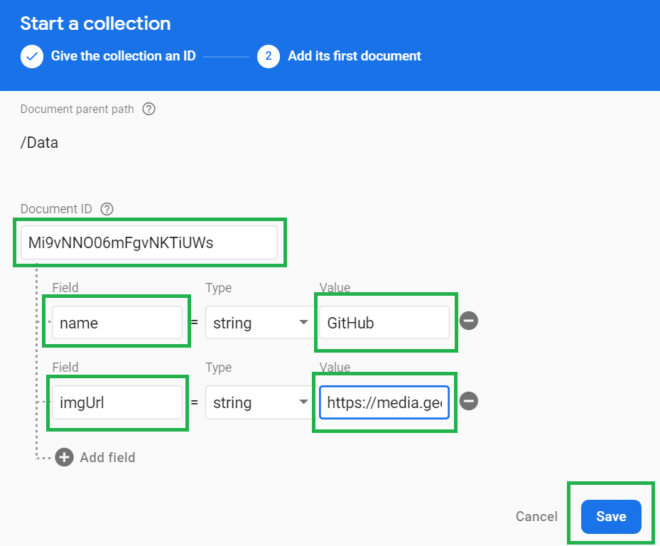Image resolution: width=660 pixels, height=546 pixels.
Task: Edit the 'GitHub' value input
Action: (384, 323)
